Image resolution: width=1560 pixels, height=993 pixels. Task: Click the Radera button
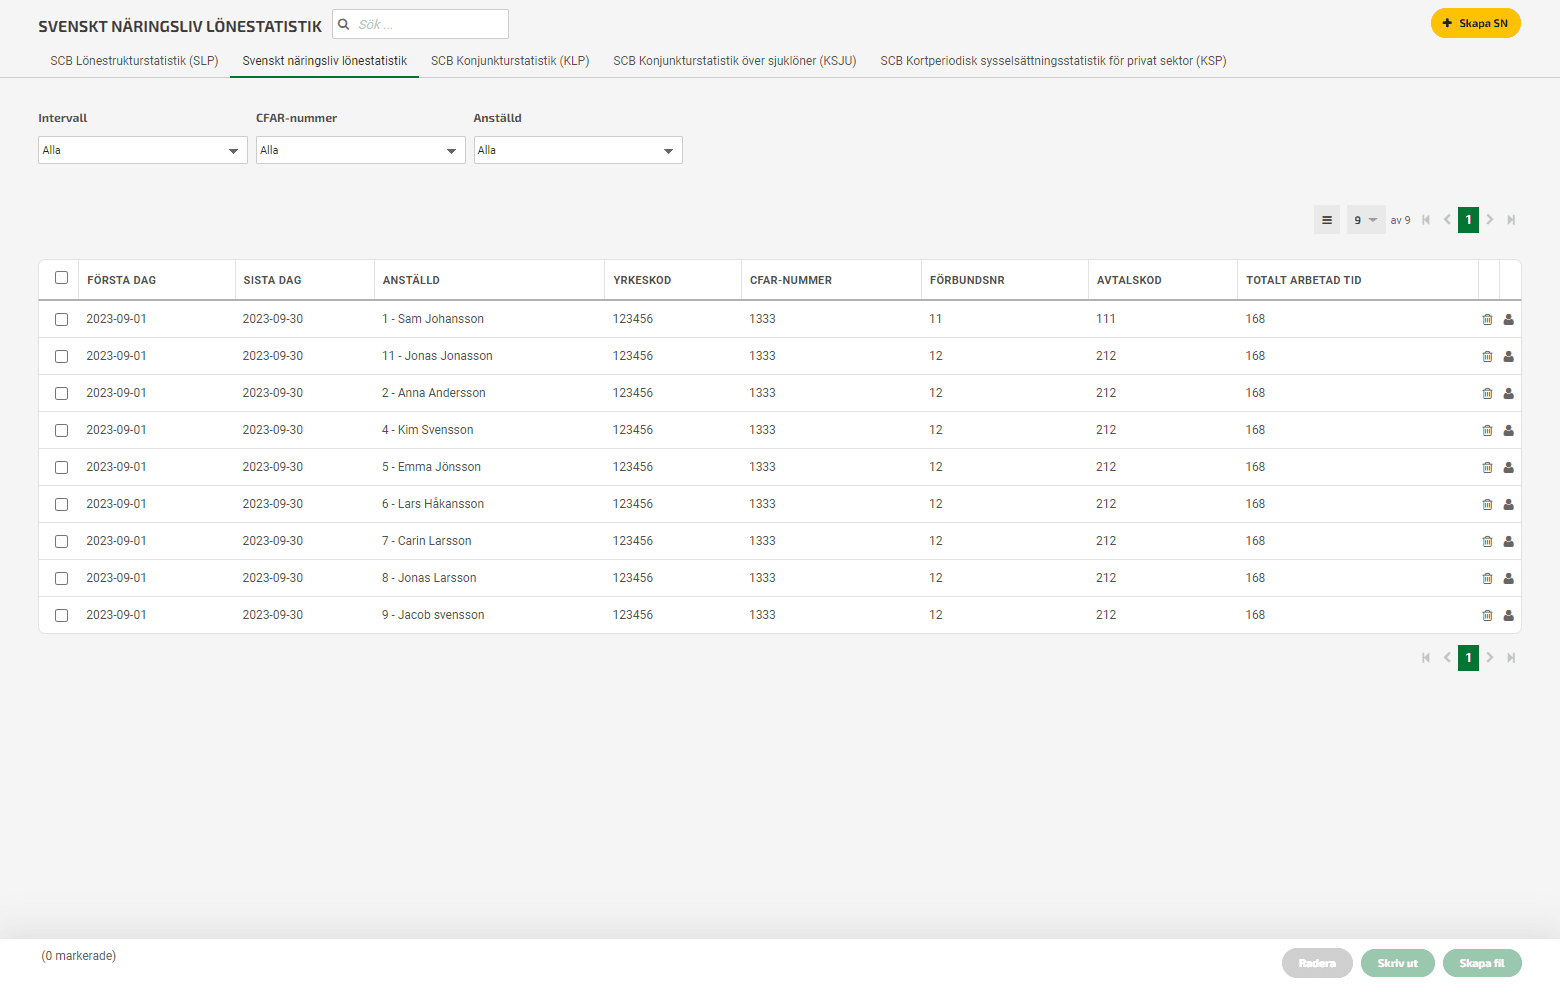1317,963
